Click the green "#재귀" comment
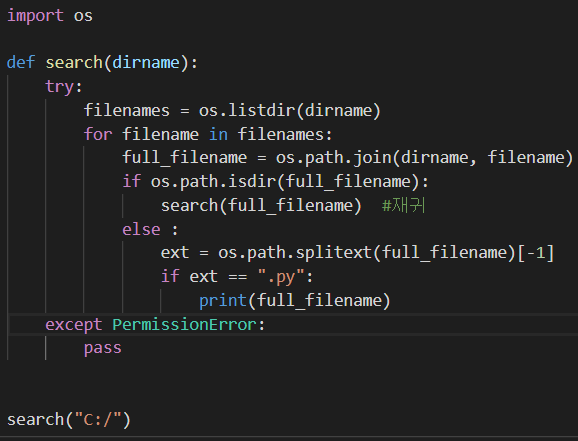 pos(404,205)
